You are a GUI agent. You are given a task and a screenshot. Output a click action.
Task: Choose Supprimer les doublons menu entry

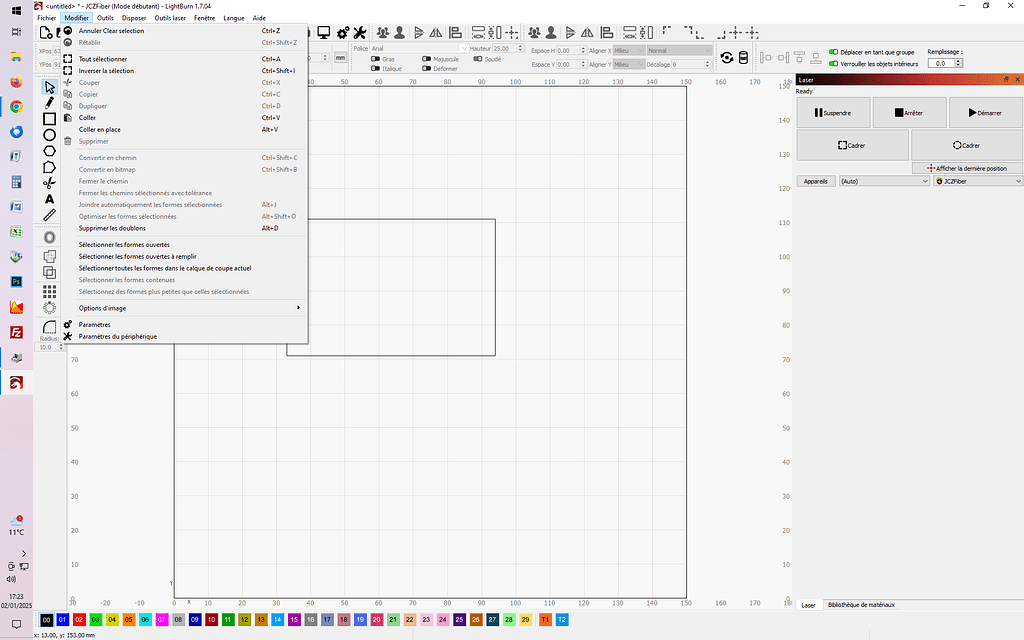coord(185,228)
